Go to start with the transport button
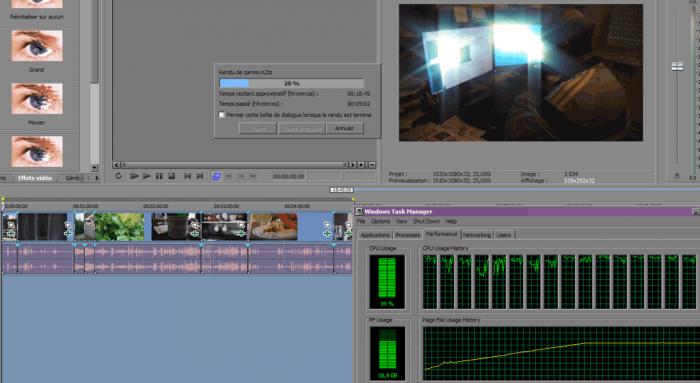Viewport: 700px width, 383px height. [188, 176]
